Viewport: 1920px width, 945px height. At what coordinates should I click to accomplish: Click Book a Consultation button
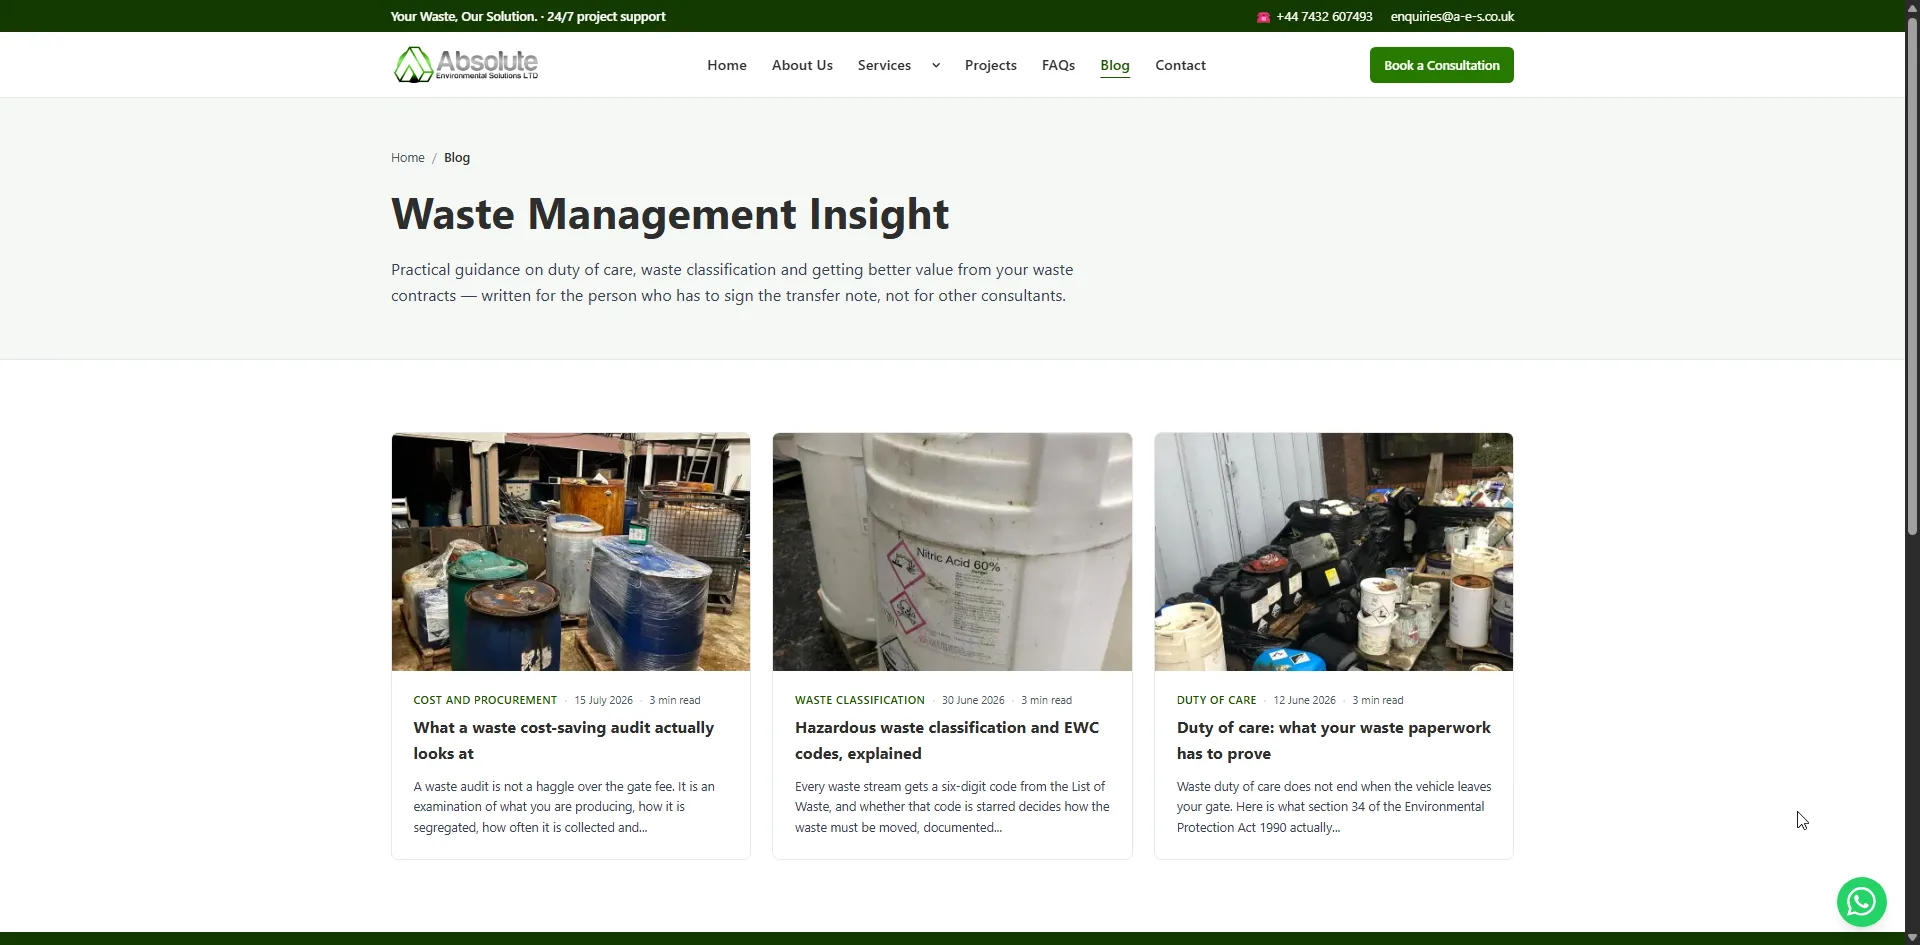(x=1441, y=65)
